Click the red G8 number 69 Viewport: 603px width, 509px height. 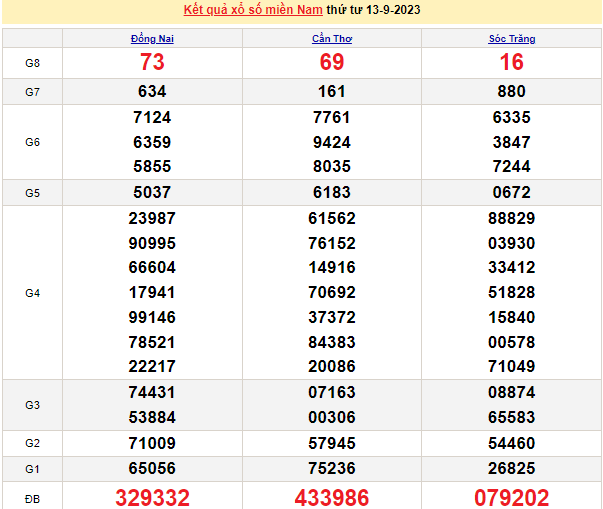coord(332,62)
